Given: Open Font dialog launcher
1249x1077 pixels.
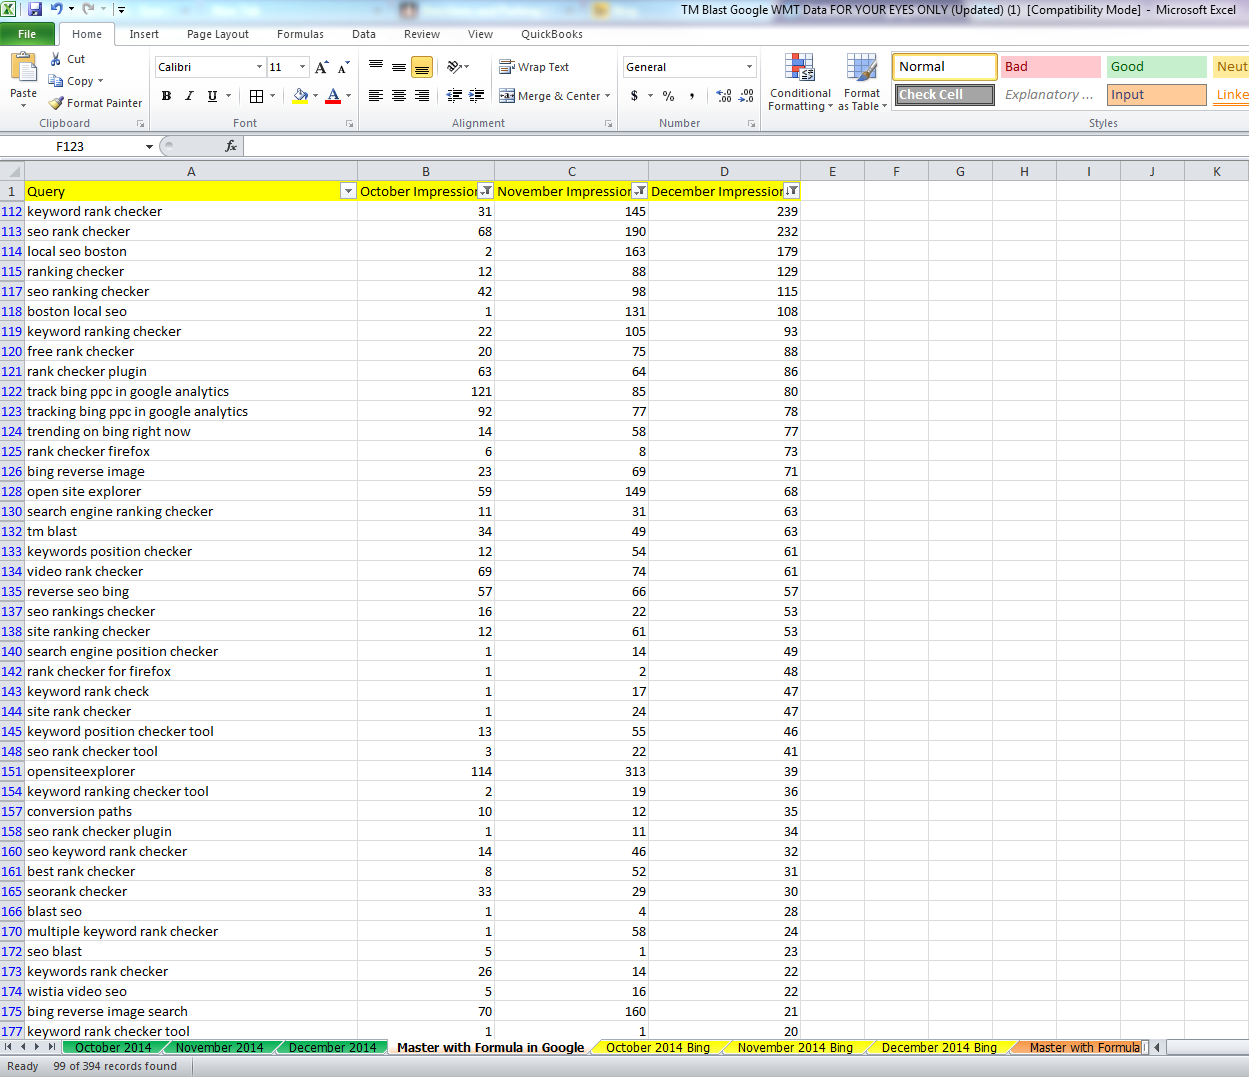Looking at the screenshot, I should click(349, 124).
